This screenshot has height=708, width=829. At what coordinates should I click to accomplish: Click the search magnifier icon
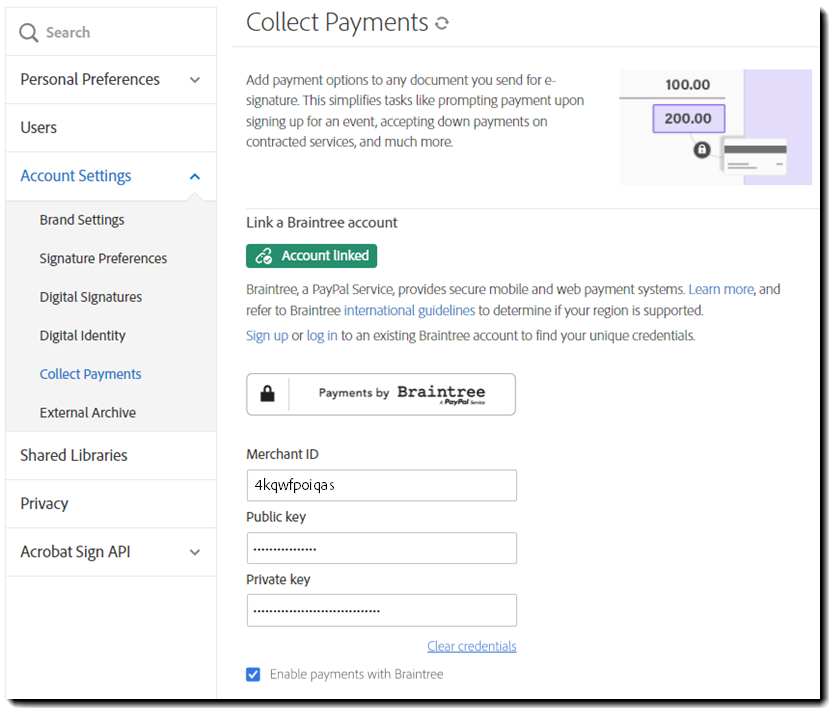[29, 33]
